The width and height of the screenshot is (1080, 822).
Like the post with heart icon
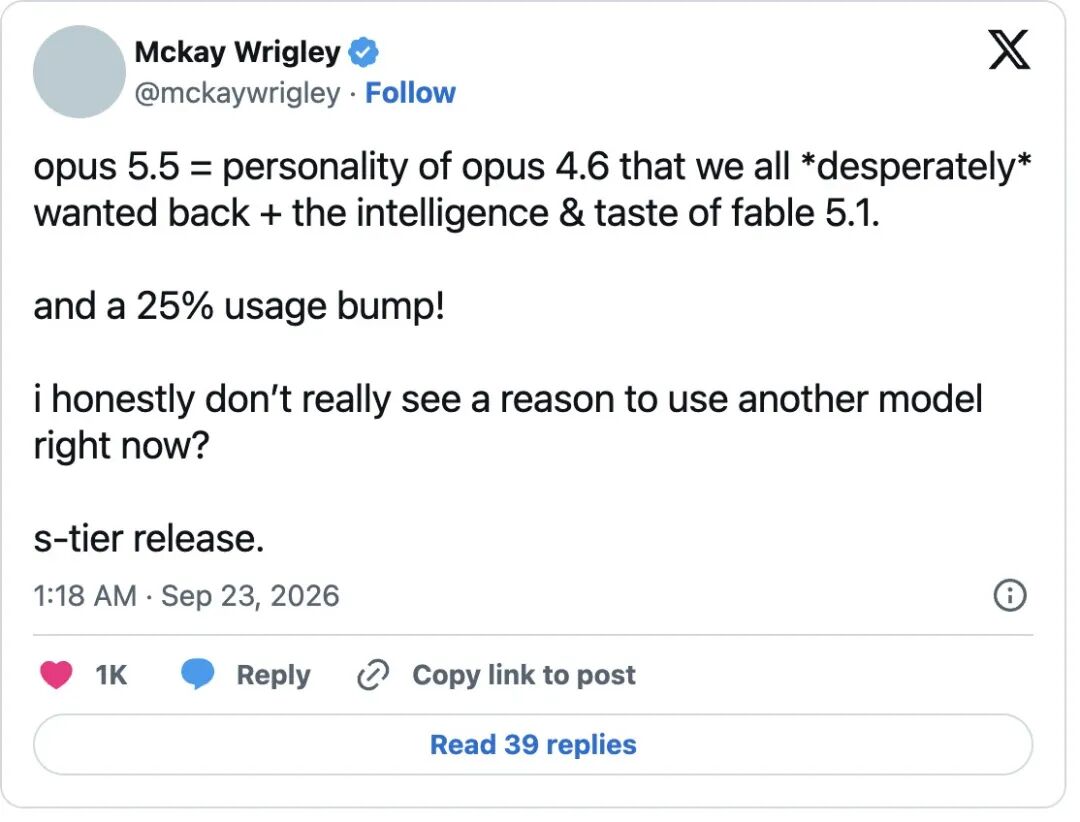click(x=56, y=675)
